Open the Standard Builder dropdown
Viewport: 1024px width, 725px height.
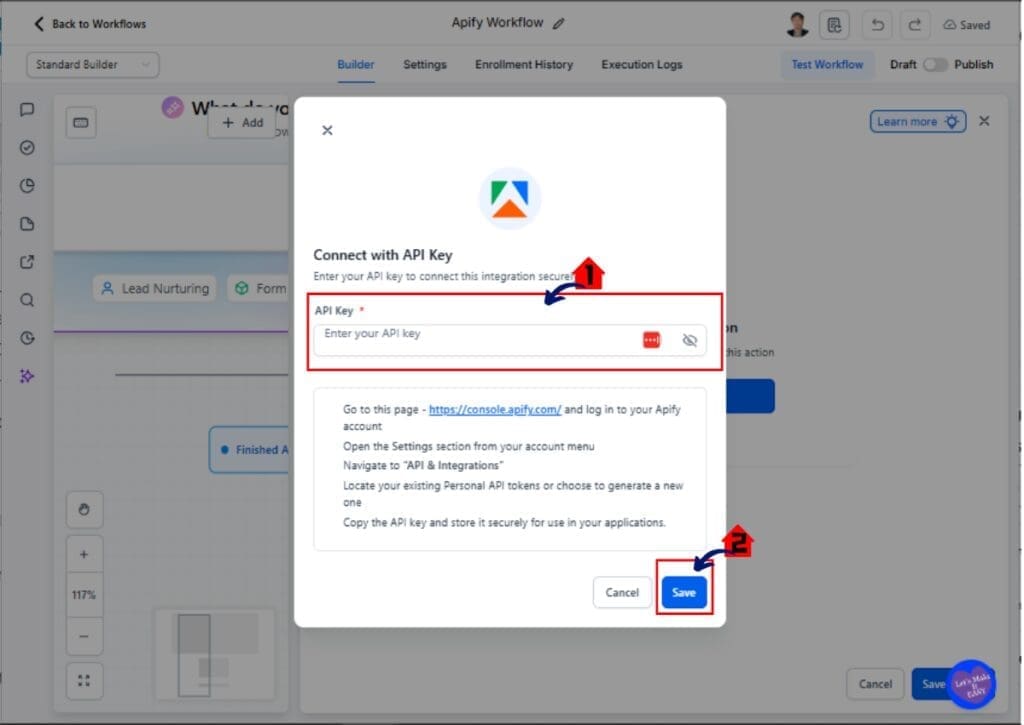click(x=92, y=65)
